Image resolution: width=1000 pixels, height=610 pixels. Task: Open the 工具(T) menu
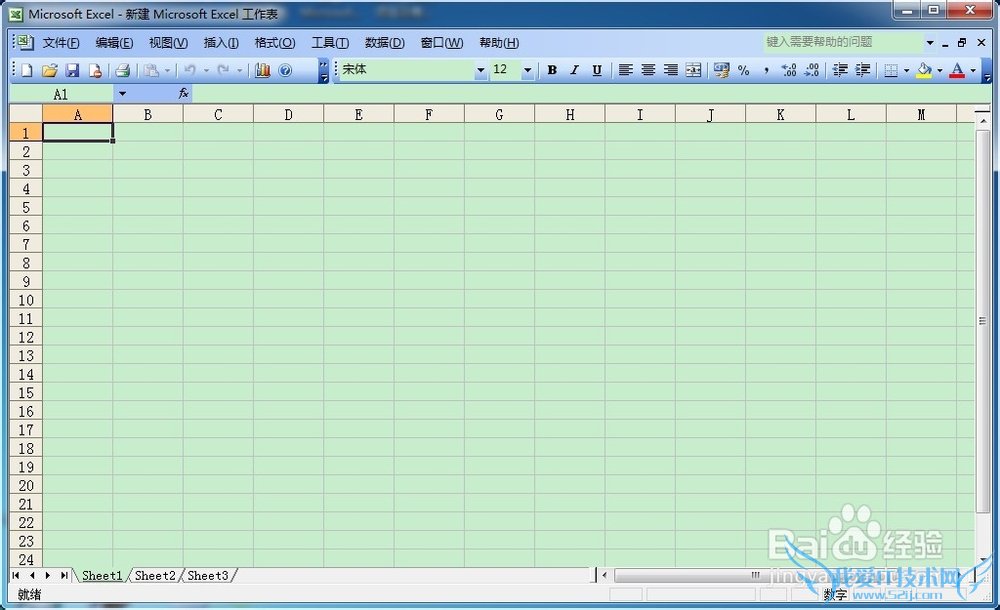click(330, 43)
